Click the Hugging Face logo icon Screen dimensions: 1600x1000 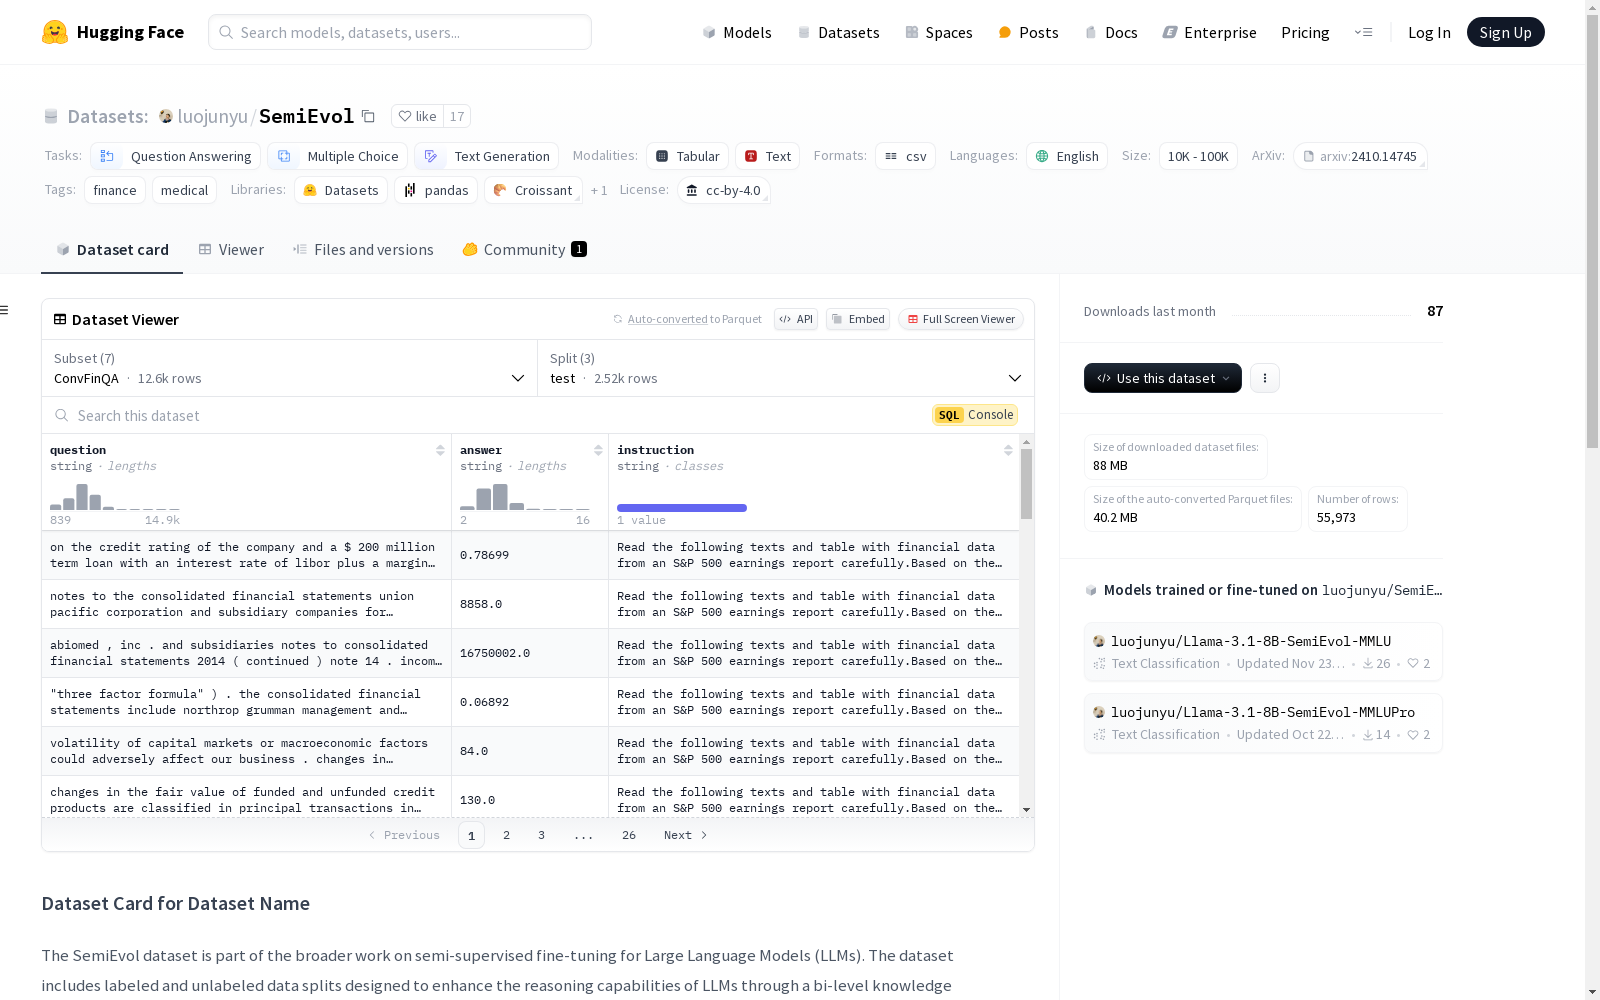point(55,32)
